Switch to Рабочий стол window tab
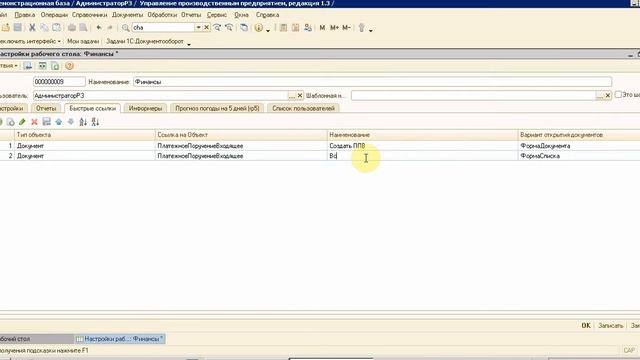The width and height of the screenshot is (640, 360). pos(36,339)
